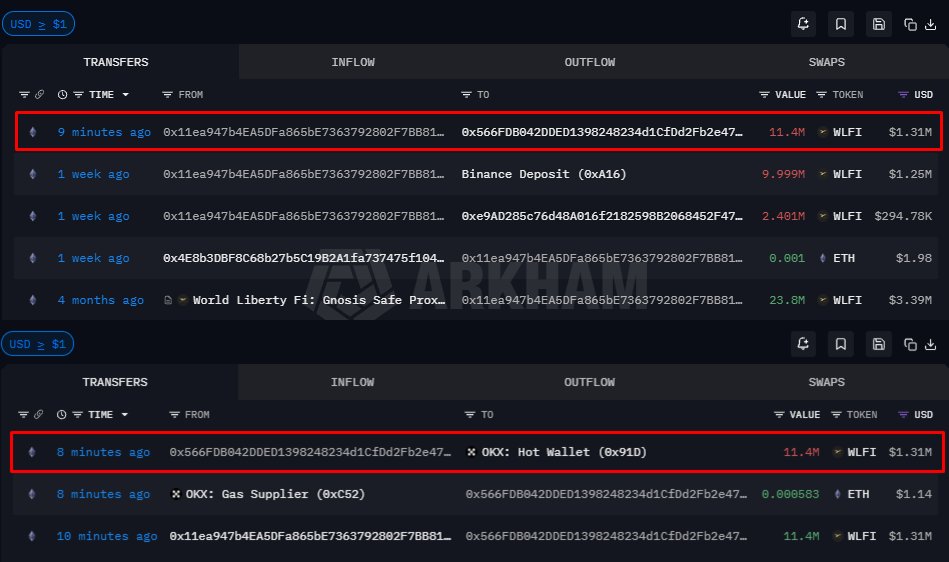Toggle the TIME sort arrow in the upper table
Screen dimensions: 949x562
coord(126,95)
